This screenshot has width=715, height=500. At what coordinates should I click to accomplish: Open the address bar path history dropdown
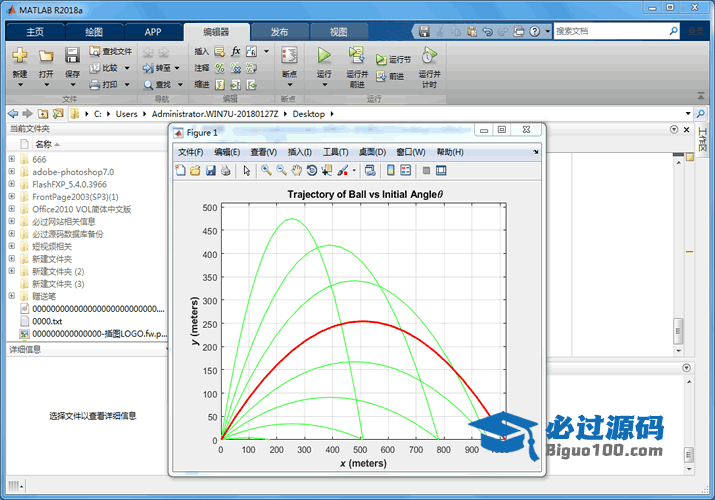pyautogui.click(x=688, y=113)
